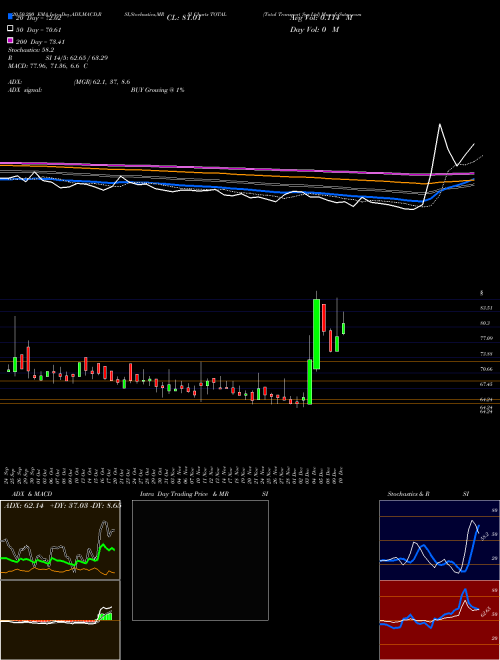The height and width of the screenshot is (660, 500).
Task: Click the 77.09 price axis label
Action: [x=486, y=338]
